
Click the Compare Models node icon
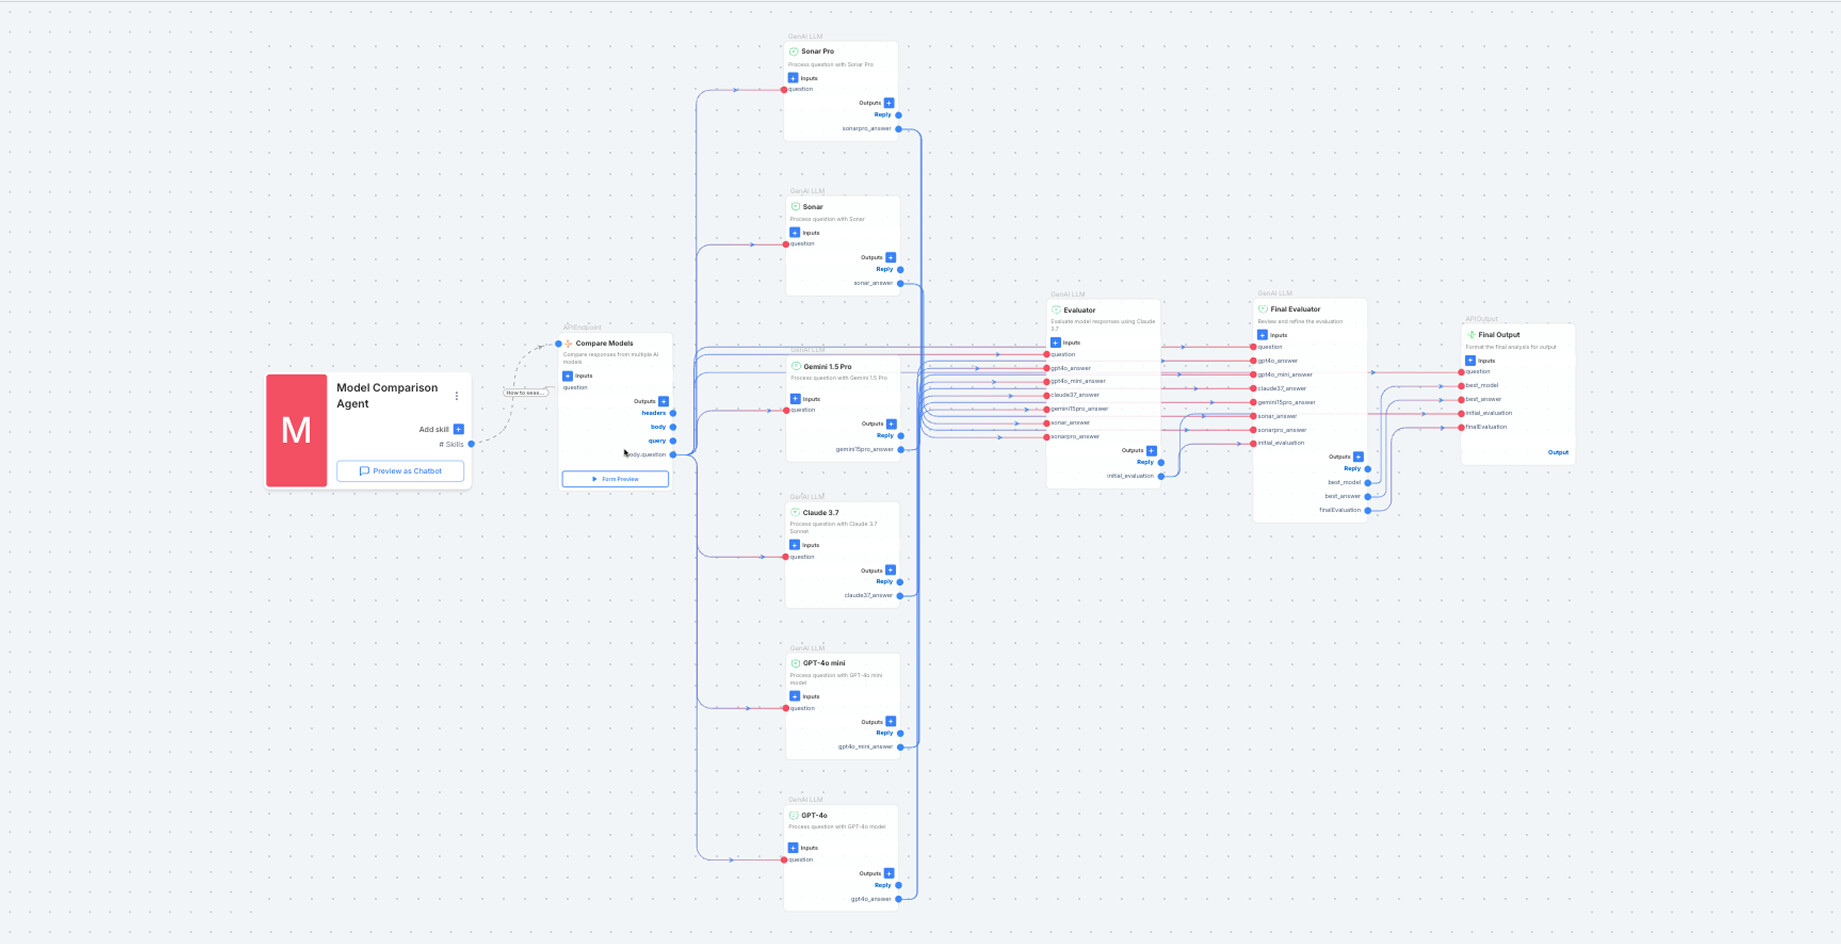568,343
